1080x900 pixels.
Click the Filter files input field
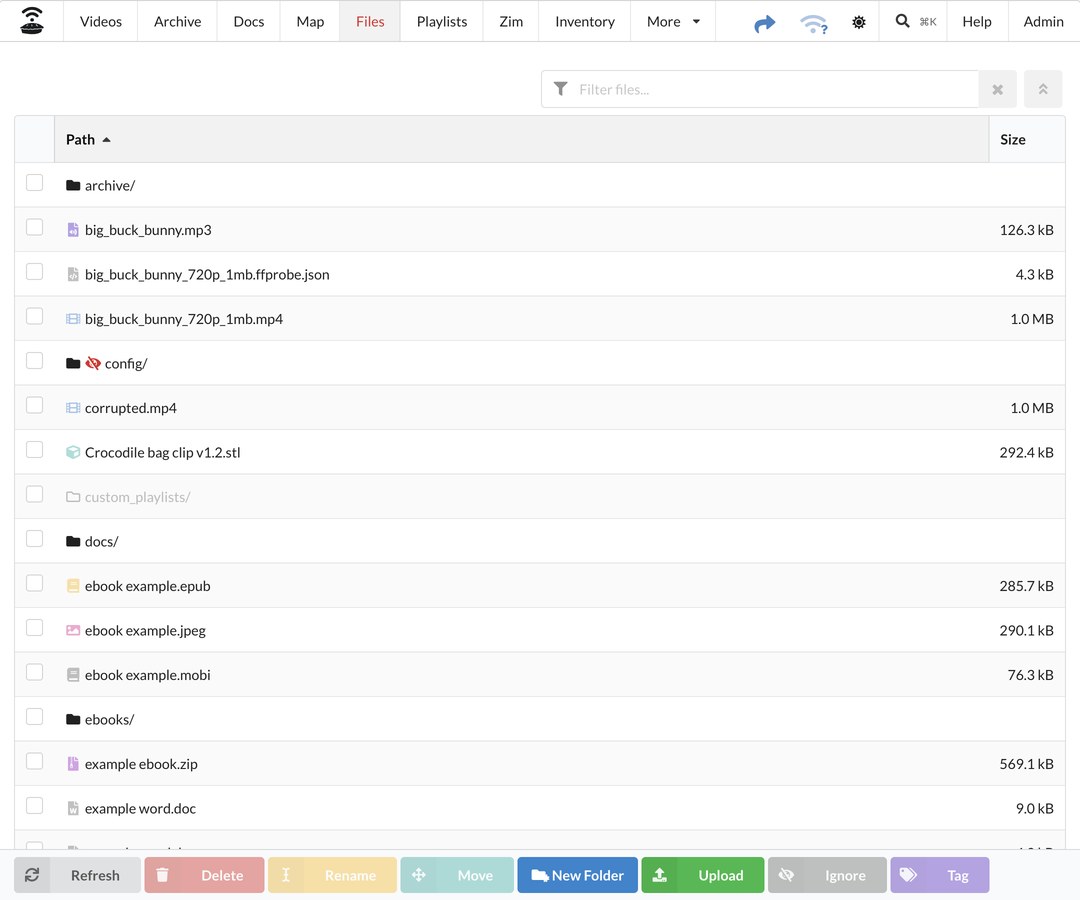[760, 90]
